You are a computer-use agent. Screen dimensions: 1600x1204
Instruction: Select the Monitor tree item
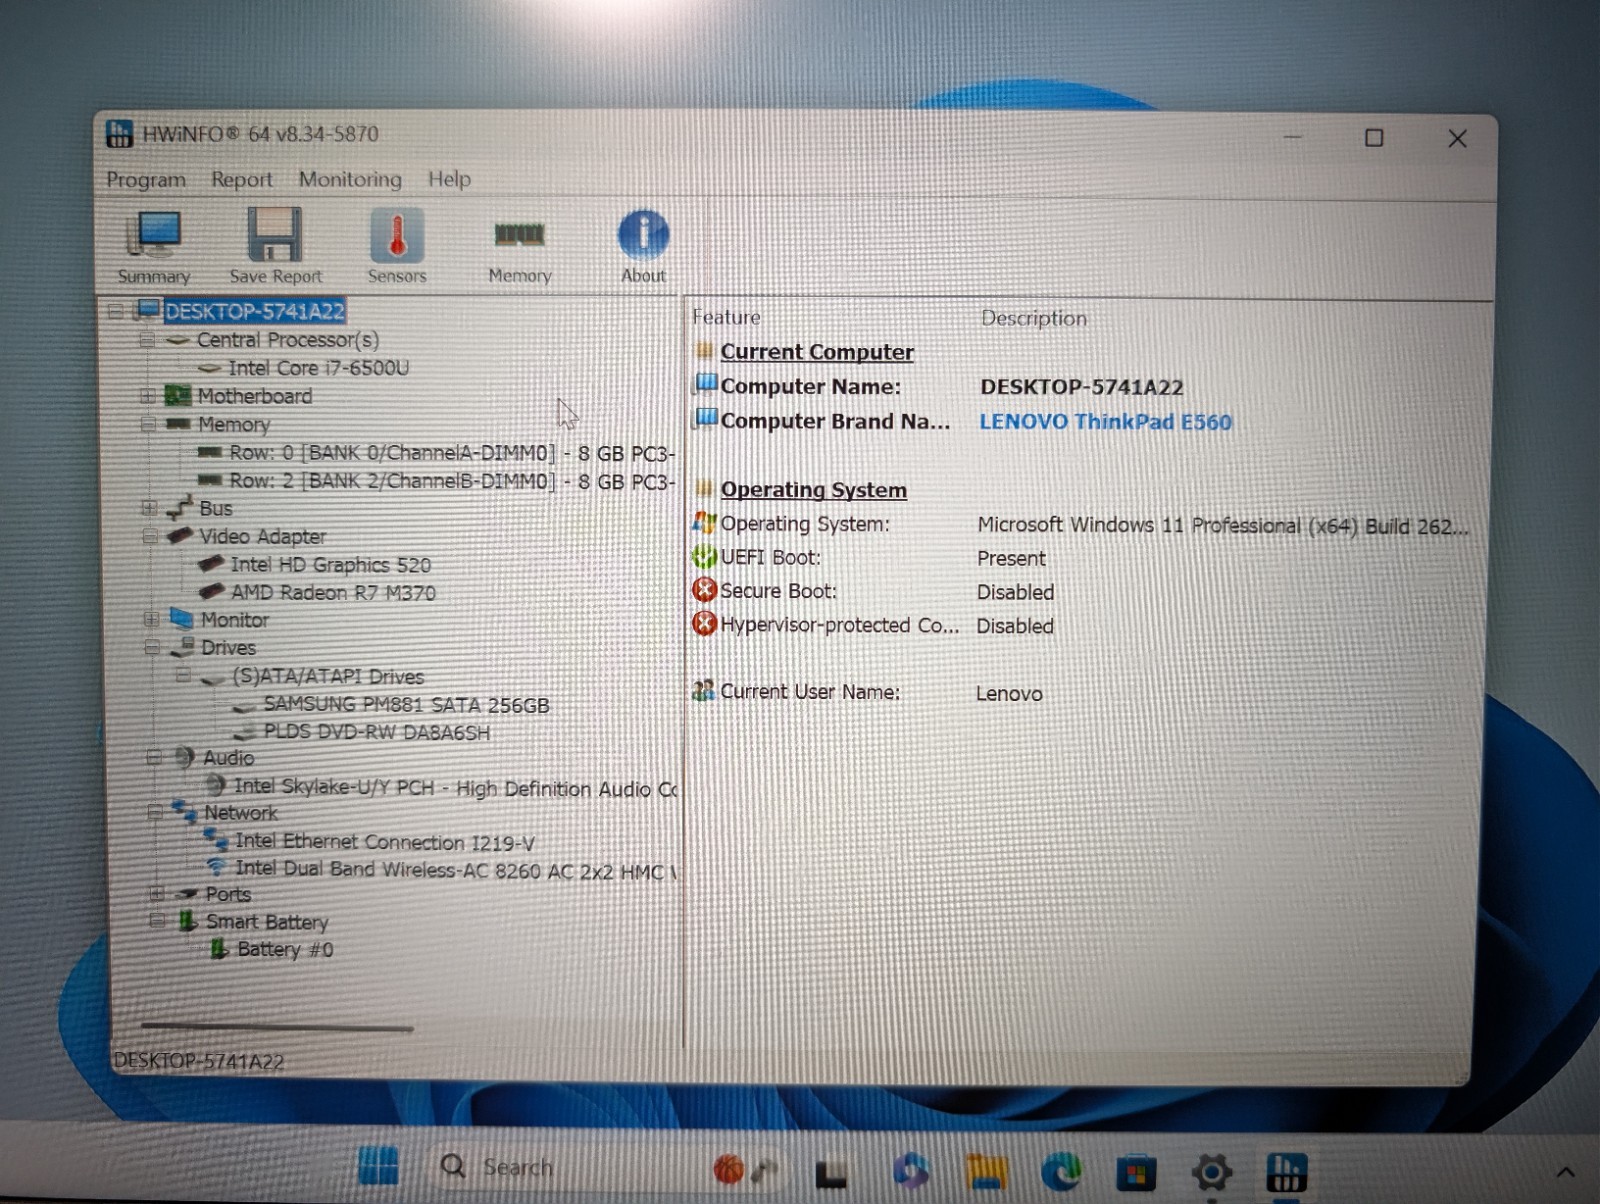click(234, 620)
